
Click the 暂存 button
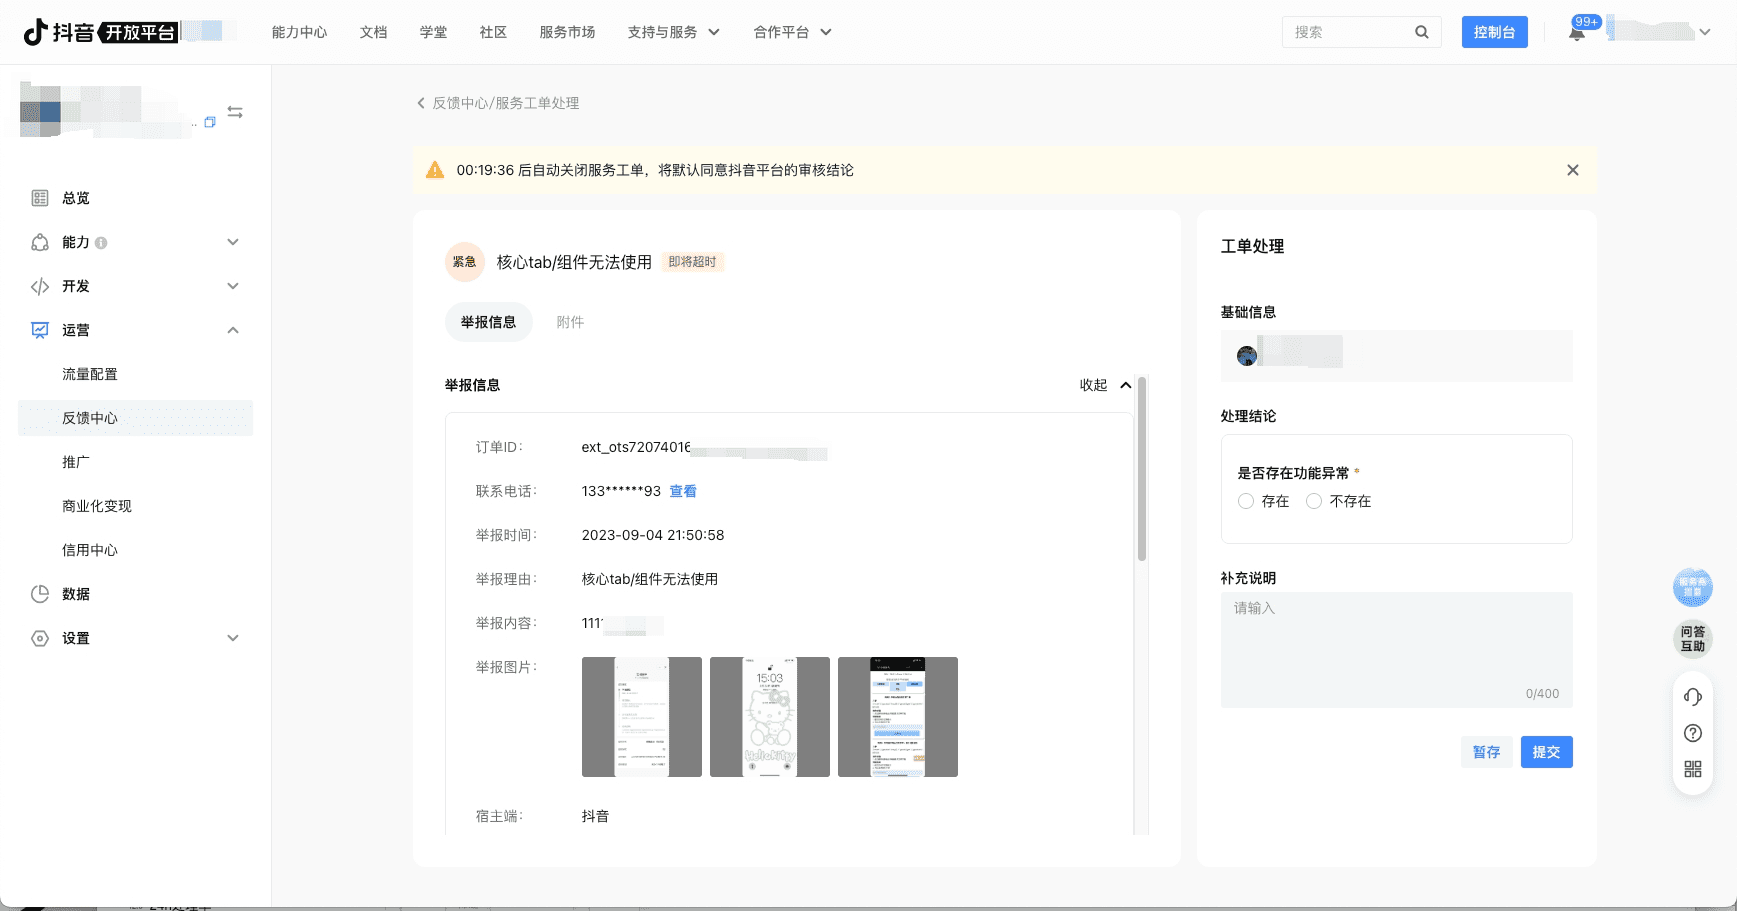(x=1486, y=752)
